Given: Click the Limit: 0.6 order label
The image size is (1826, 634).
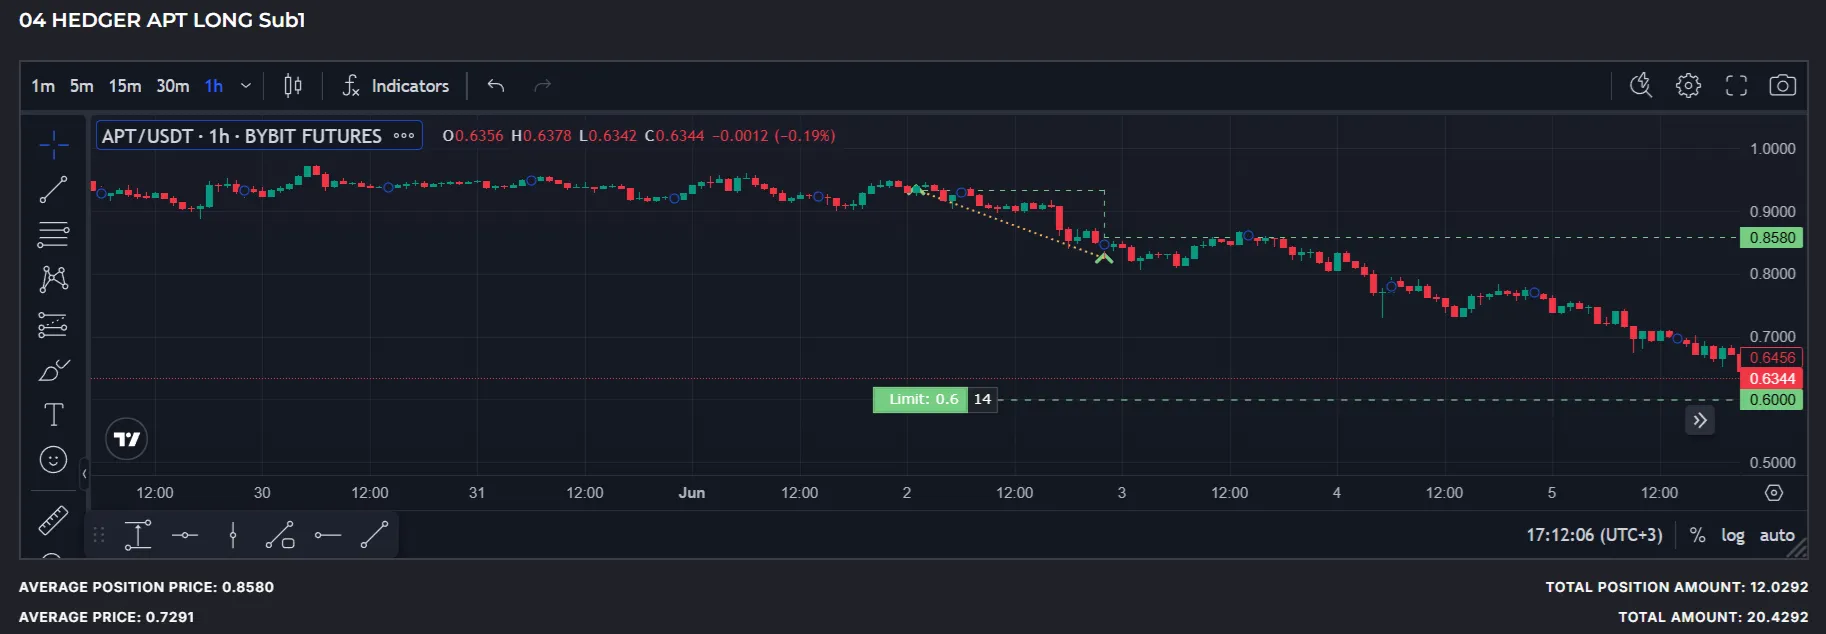Looking at the screenshot, I should 921,400.
